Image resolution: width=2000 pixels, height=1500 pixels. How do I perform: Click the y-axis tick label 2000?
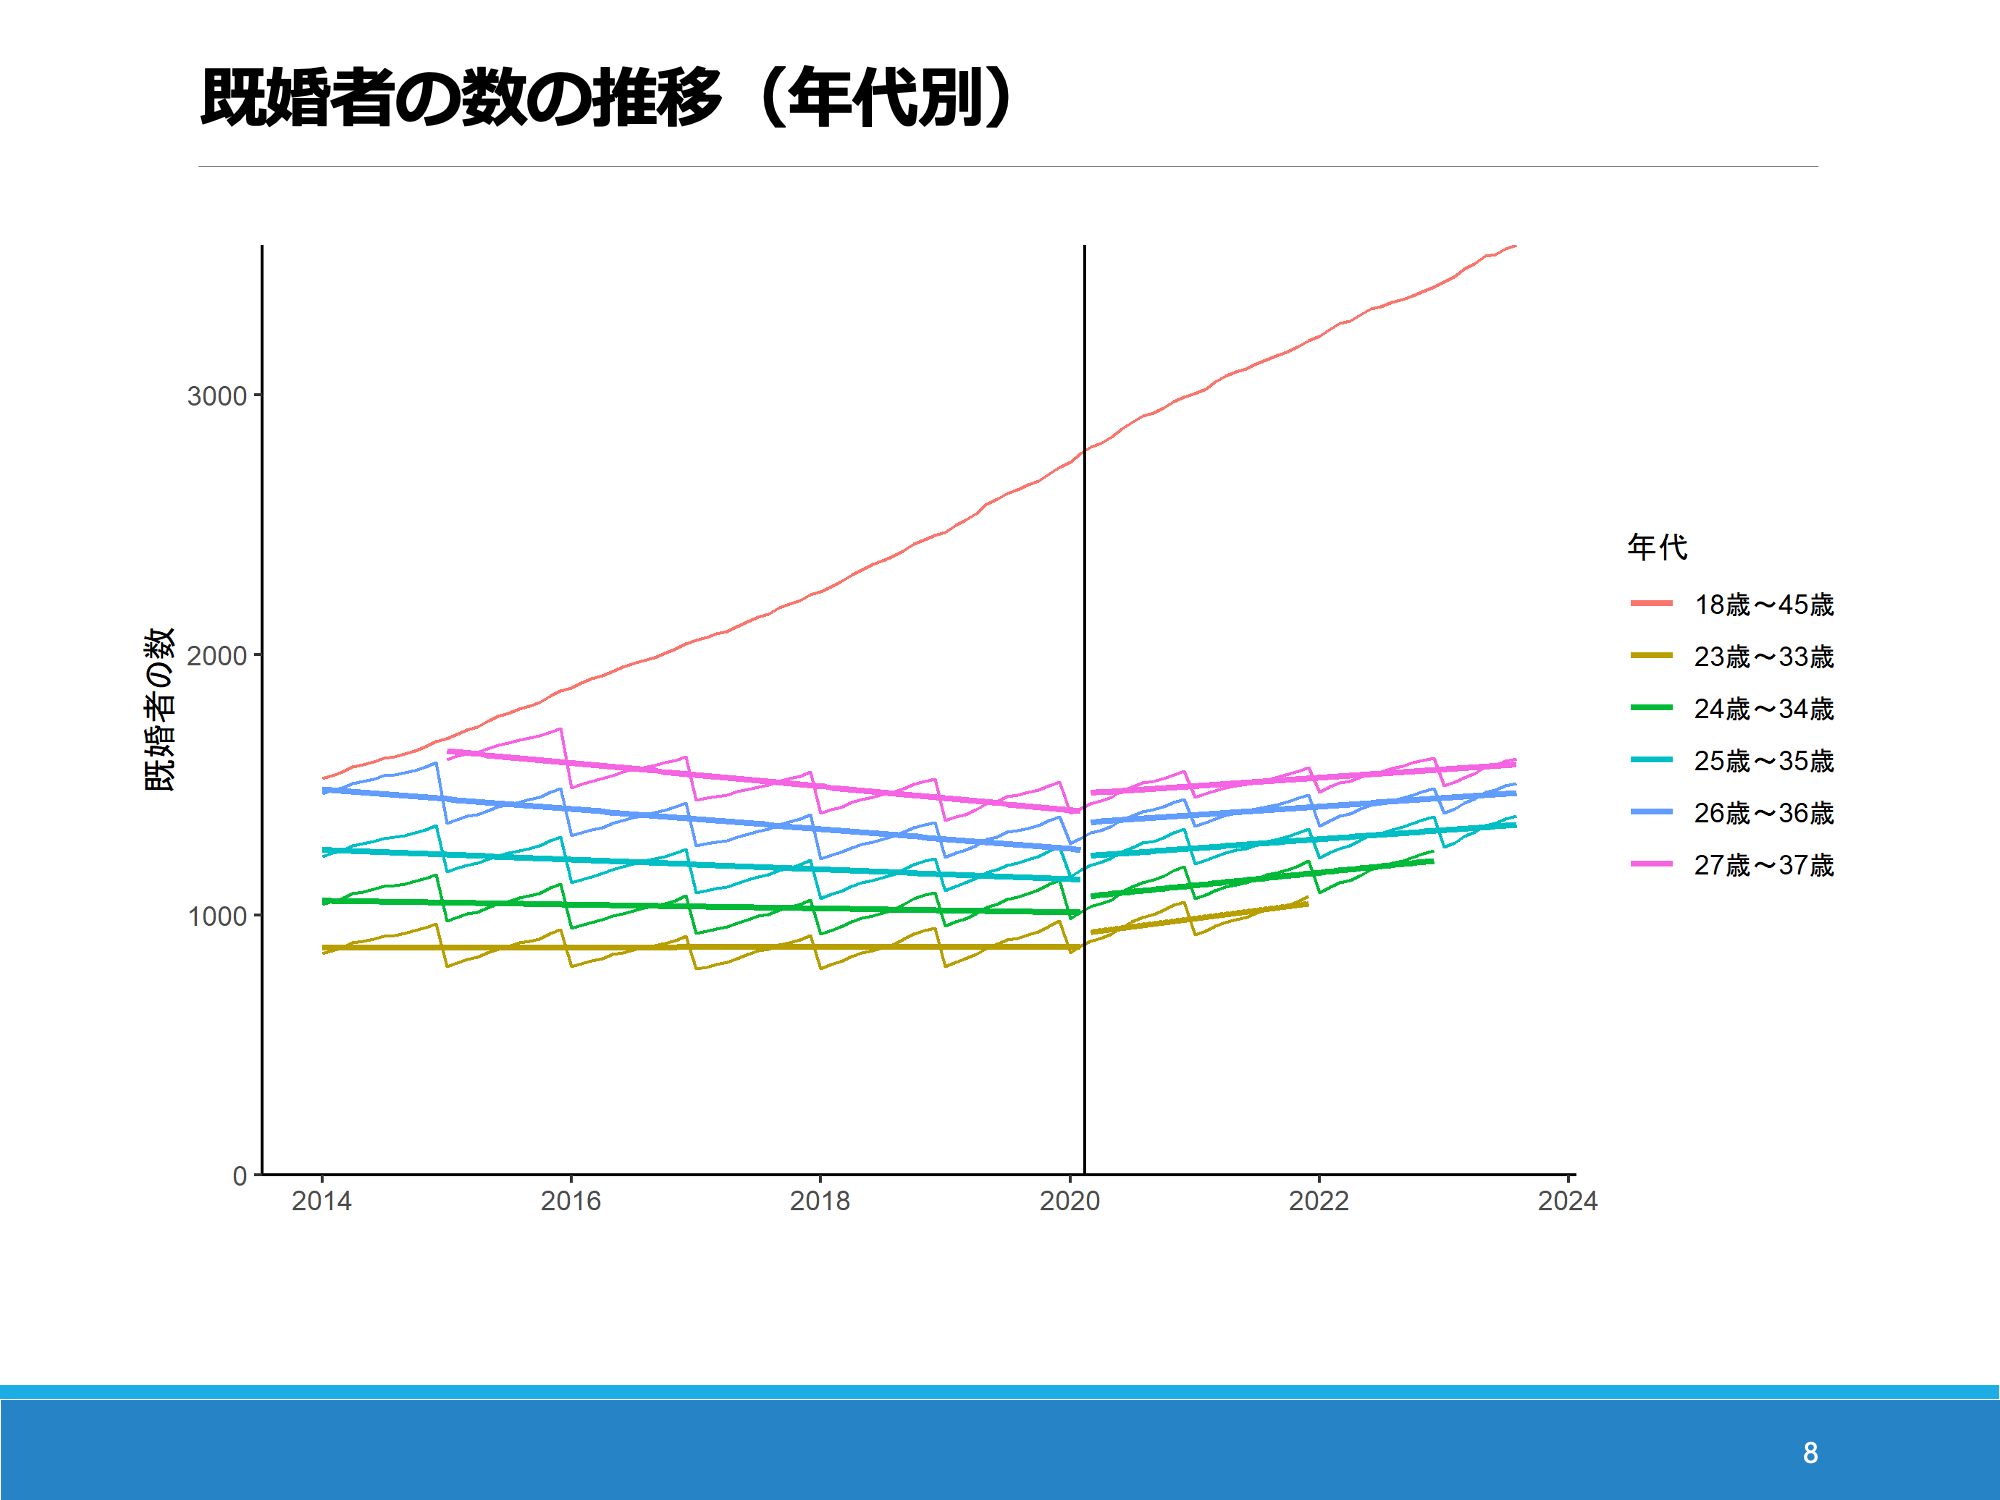coord(217,656)
